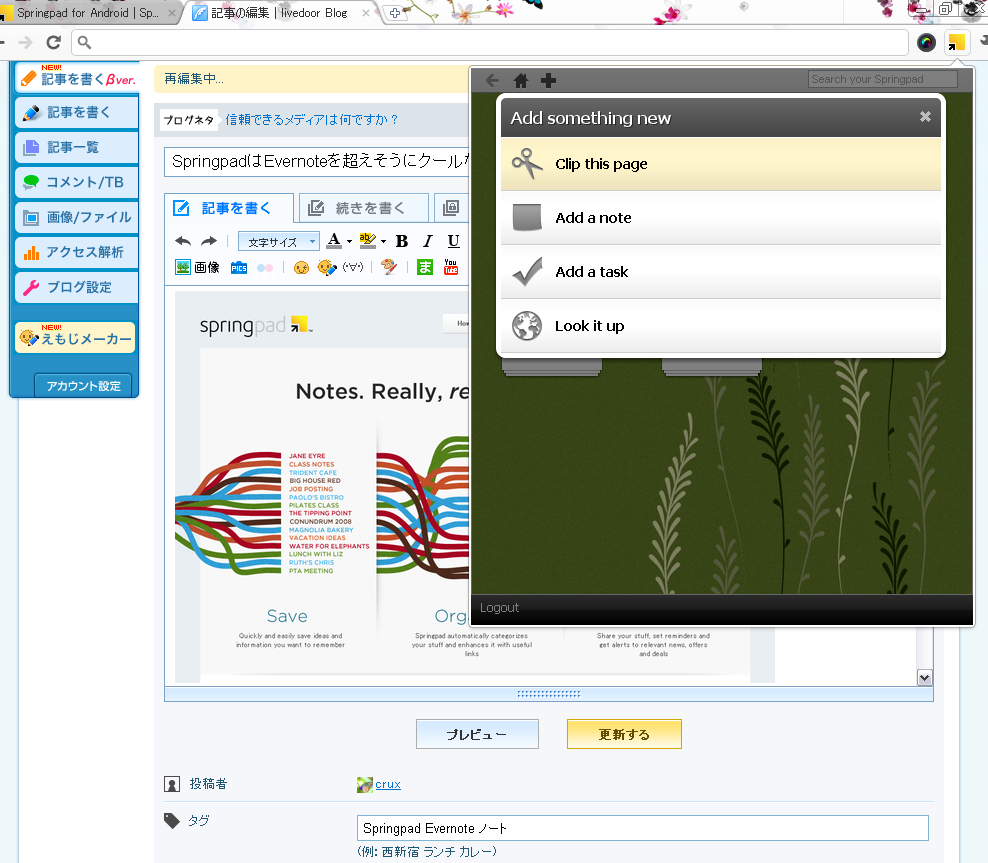Screen dimensions: 988x863
Task: Apply underline with the U icon
Action: tap(453, 241)
